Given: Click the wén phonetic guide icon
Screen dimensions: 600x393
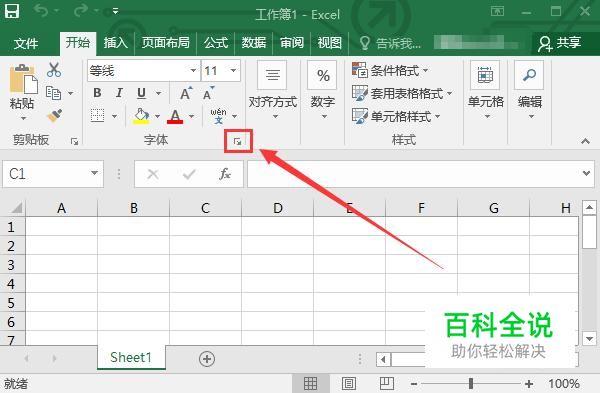Looking at the screenshot, I should pyautogui.click(x=218, y=116).
